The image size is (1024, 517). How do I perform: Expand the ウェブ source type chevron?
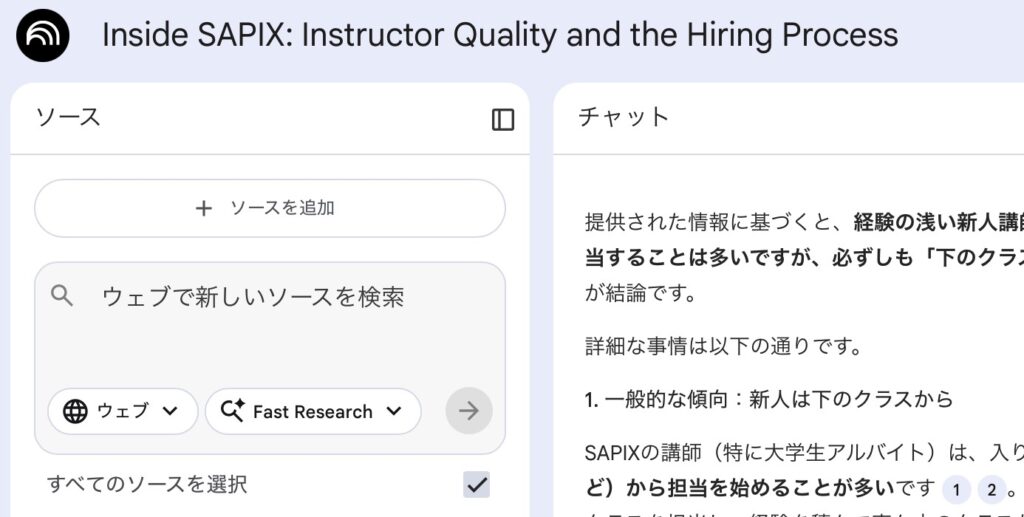(169, 411)
